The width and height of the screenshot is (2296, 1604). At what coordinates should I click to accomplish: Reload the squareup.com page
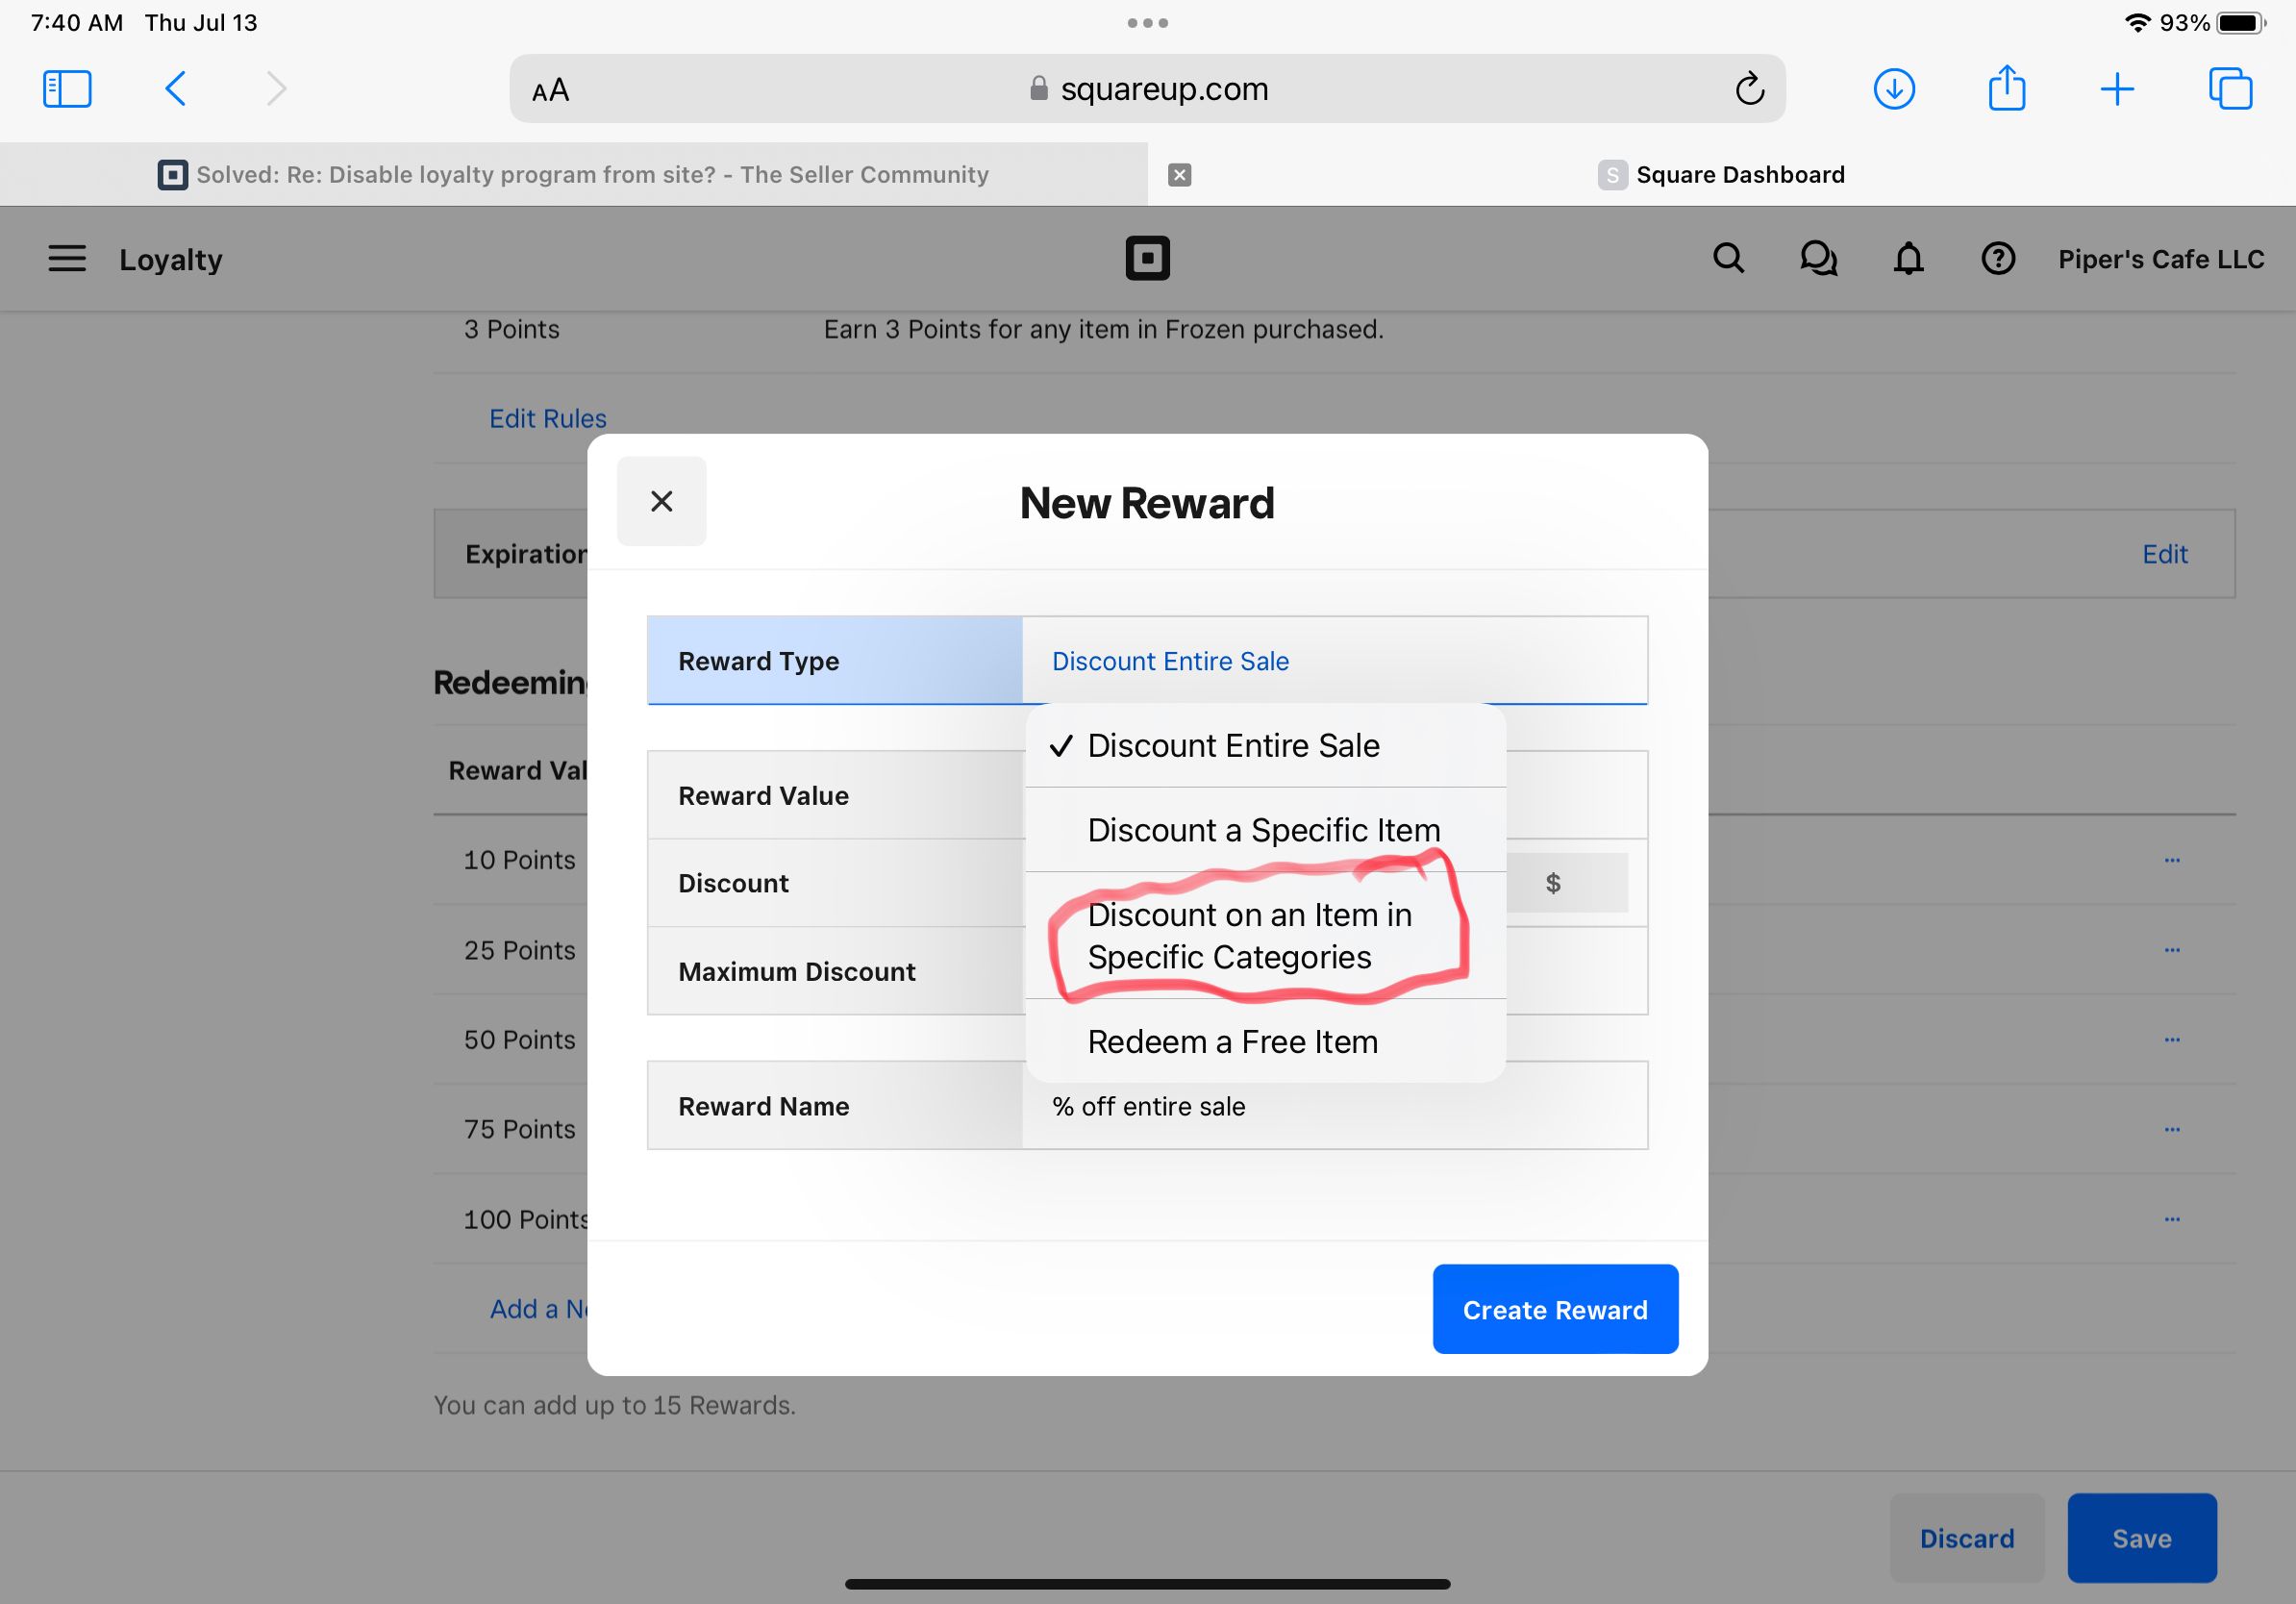[1749, 89]
